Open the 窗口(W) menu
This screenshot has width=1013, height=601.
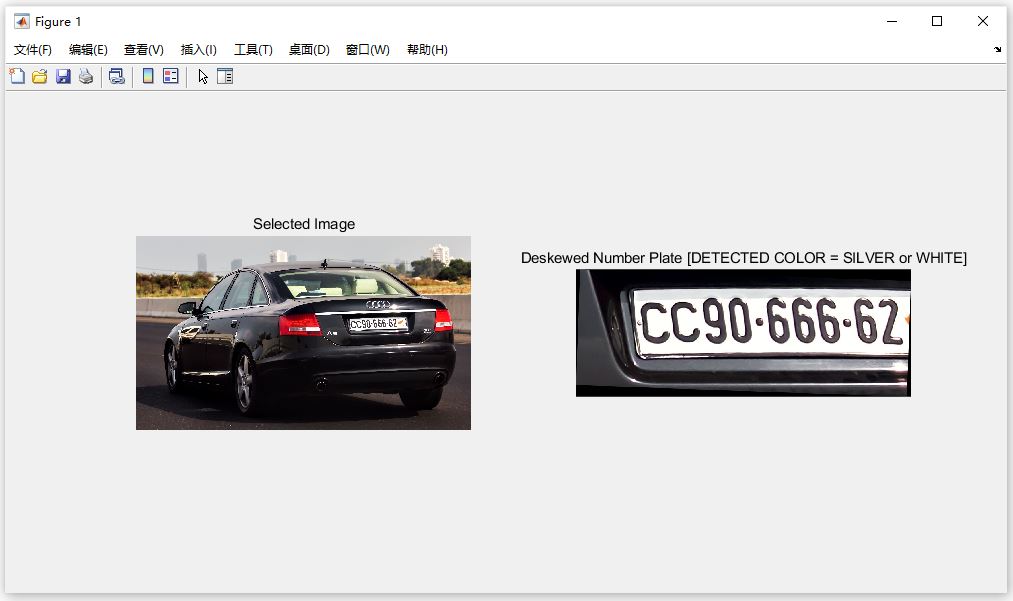point(368,50)
